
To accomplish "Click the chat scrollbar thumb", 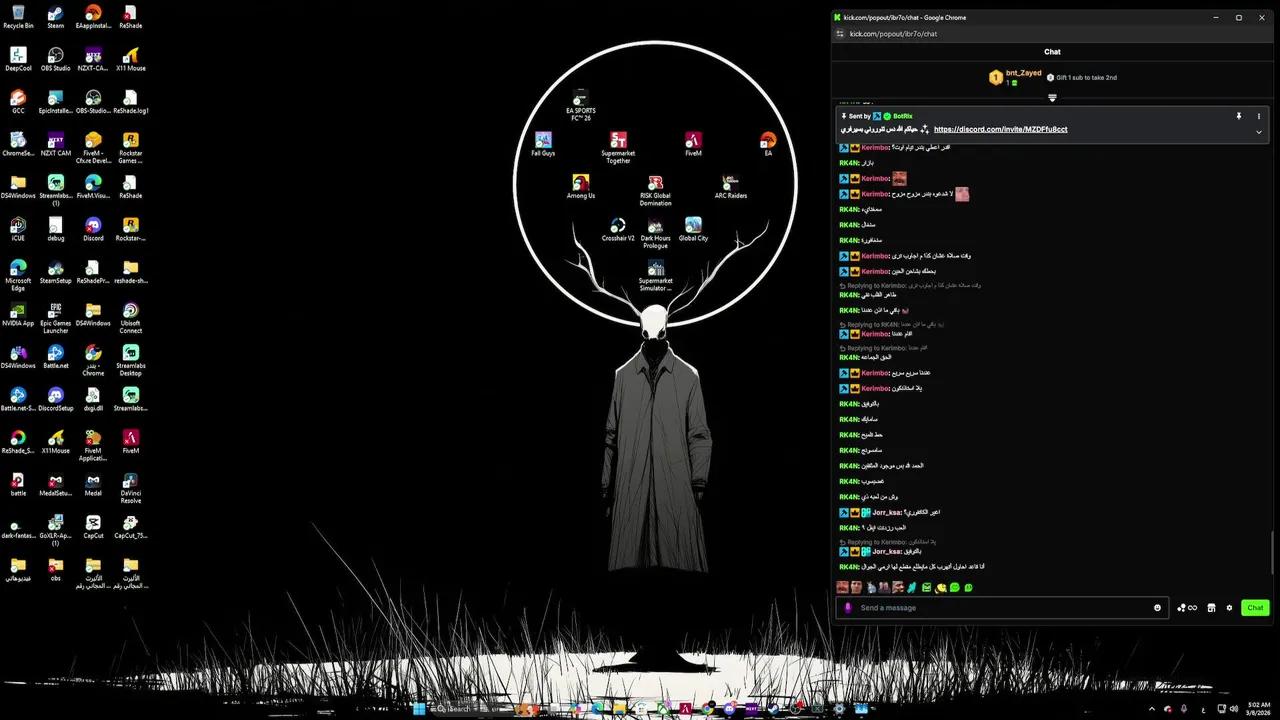I will click(x=1272, y=550).
